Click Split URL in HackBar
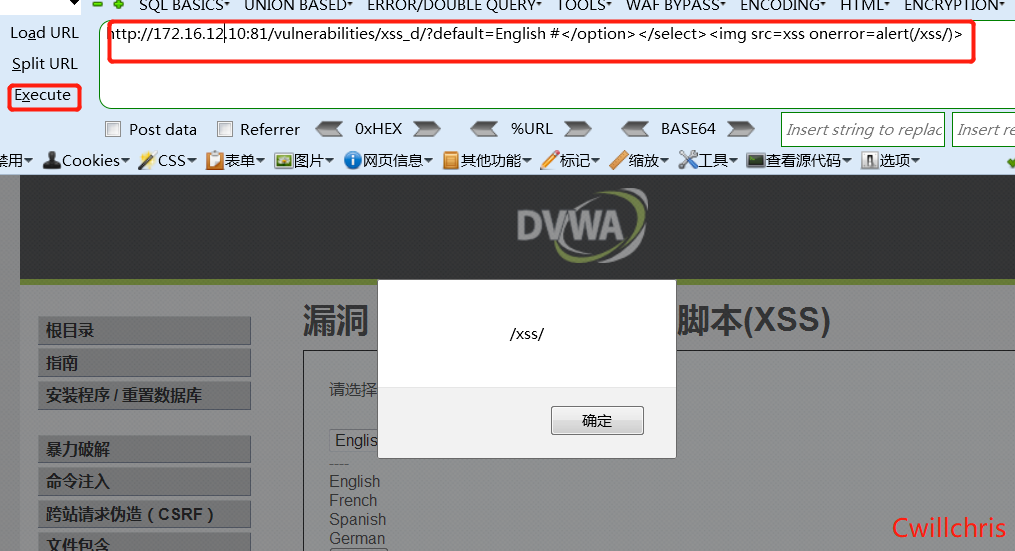 pos(45,64)
